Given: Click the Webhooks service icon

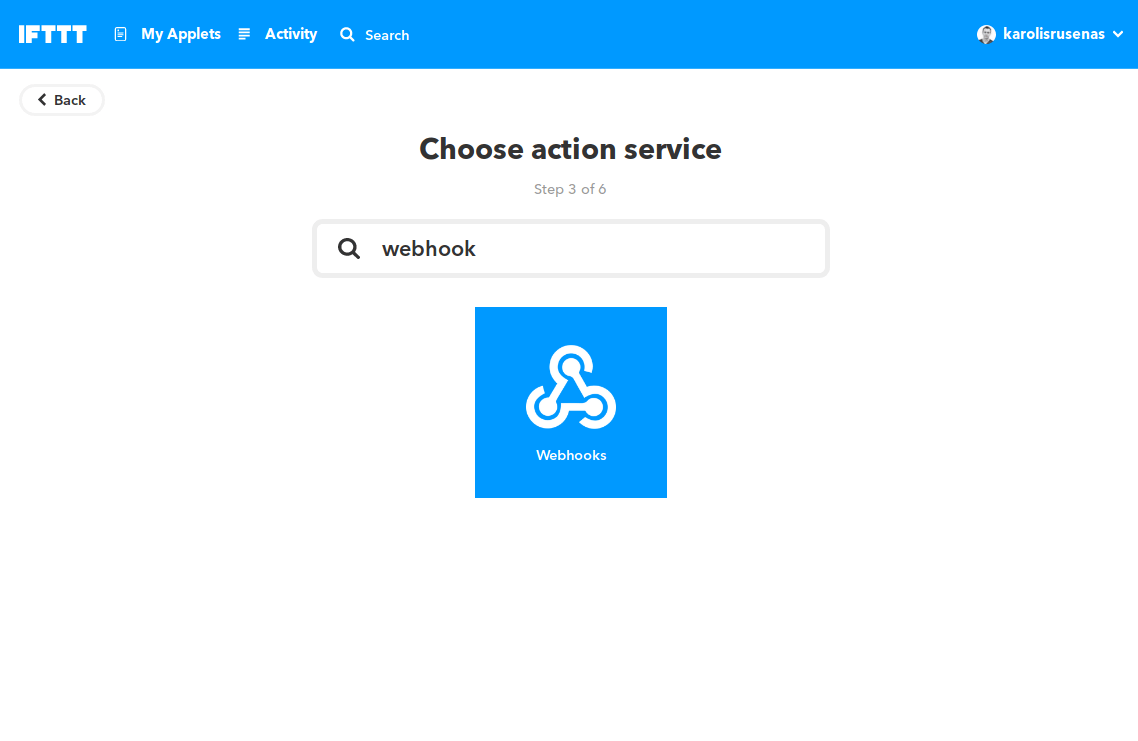Looking at the screenshot, I should point(571,385).
